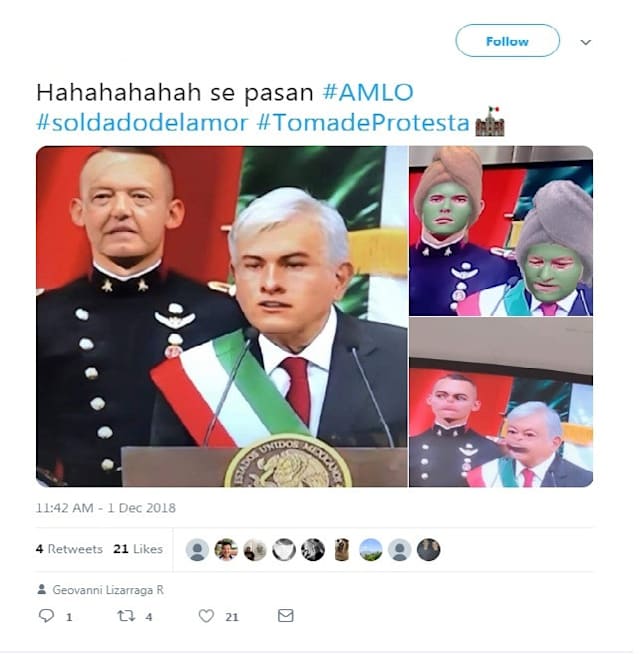View the 4 Retweets list
Image resolution: width=640 pixels, height=654 pixels.
69,549
